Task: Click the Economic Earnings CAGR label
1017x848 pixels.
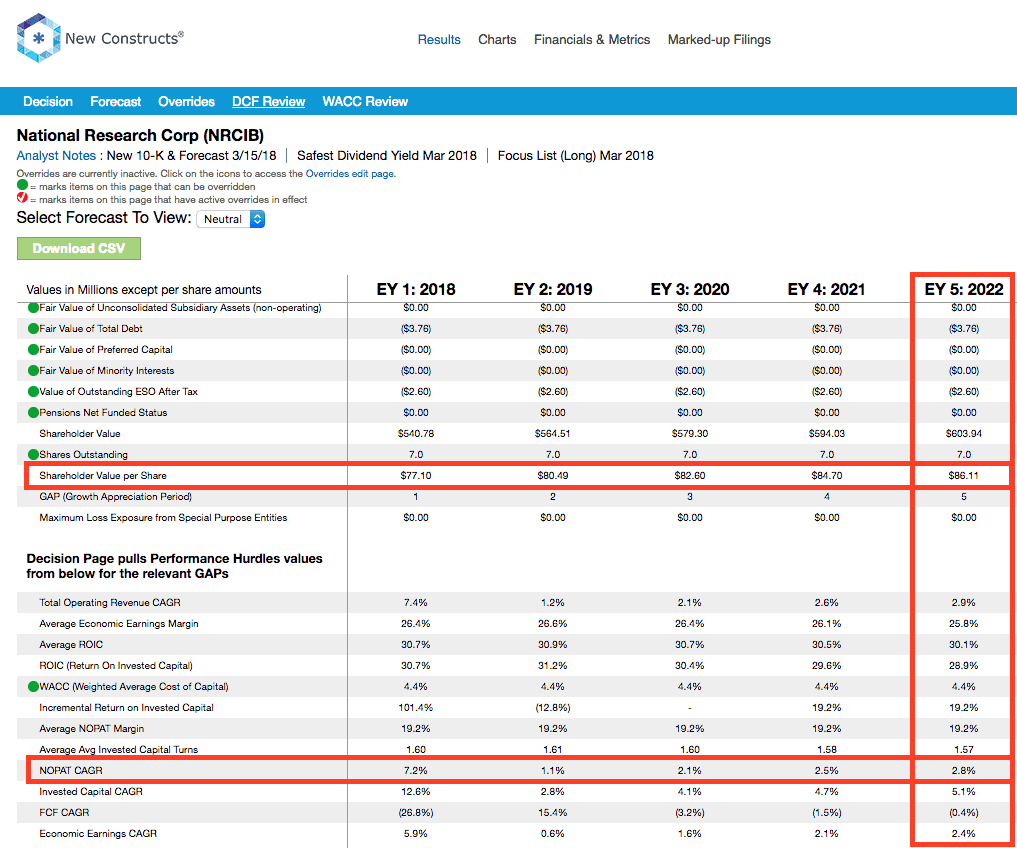Action: [x=98, y=834]
